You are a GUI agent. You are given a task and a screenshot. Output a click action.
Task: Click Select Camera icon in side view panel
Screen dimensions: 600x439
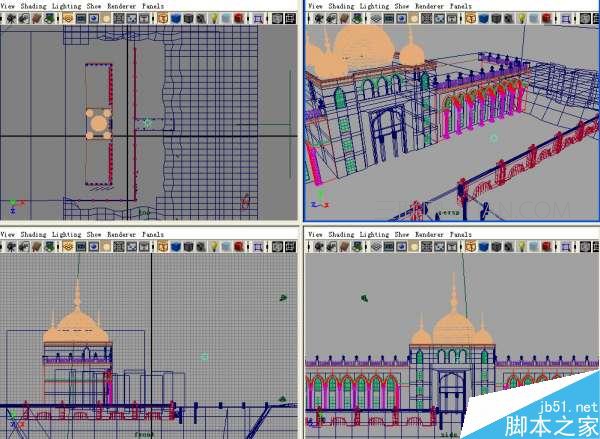pyautogui.click(x=319, y=246)
